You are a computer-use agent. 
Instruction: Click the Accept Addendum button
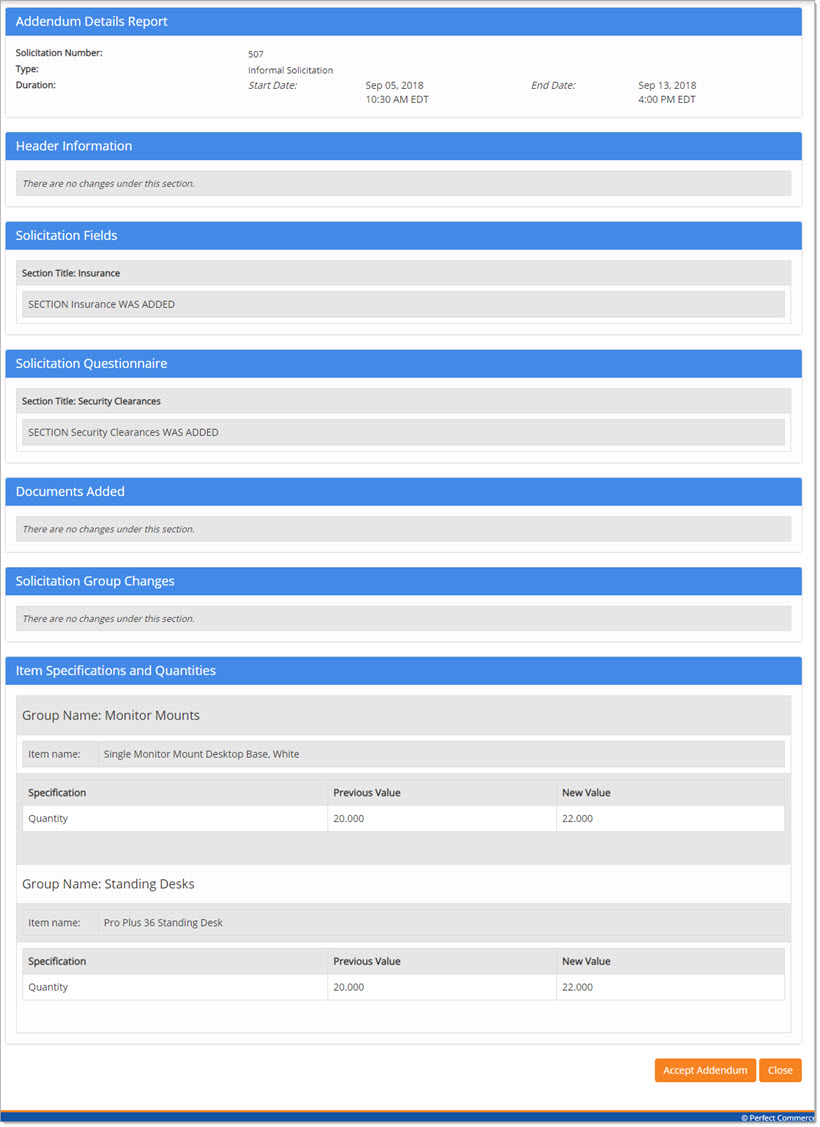tap(704, 1070)
